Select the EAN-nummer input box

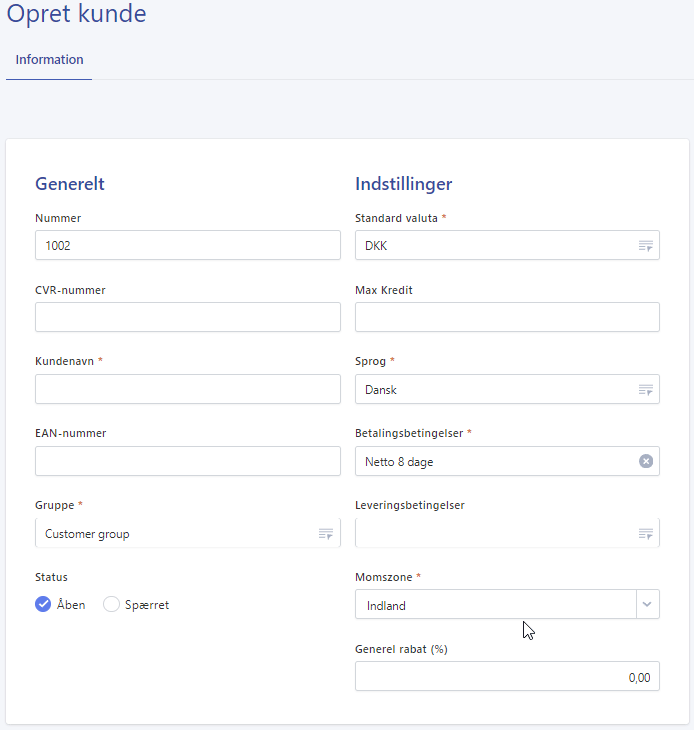tap(187, 461)
